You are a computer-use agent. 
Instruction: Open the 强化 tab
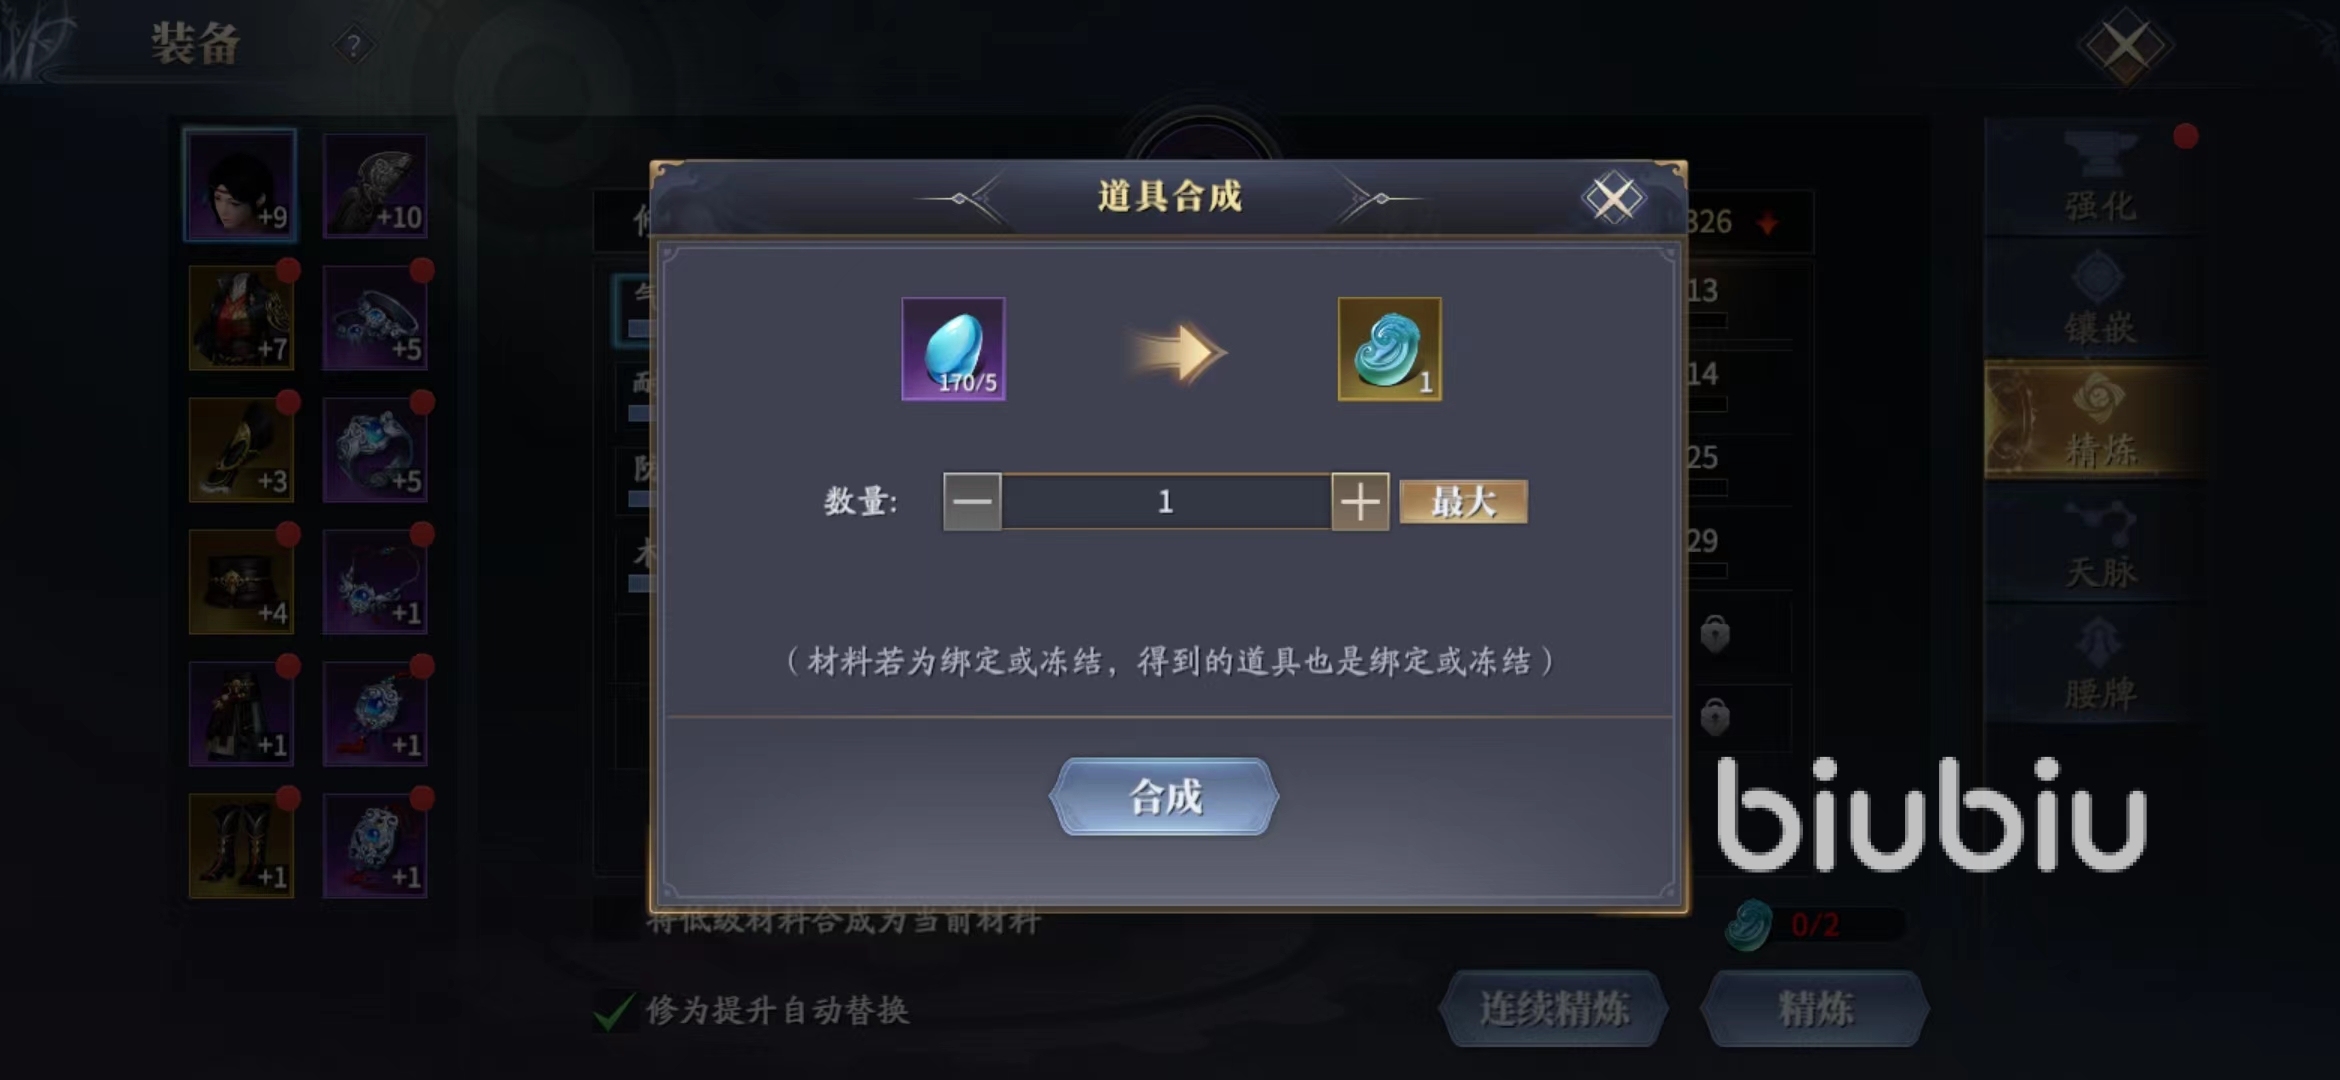(2100, 179)
